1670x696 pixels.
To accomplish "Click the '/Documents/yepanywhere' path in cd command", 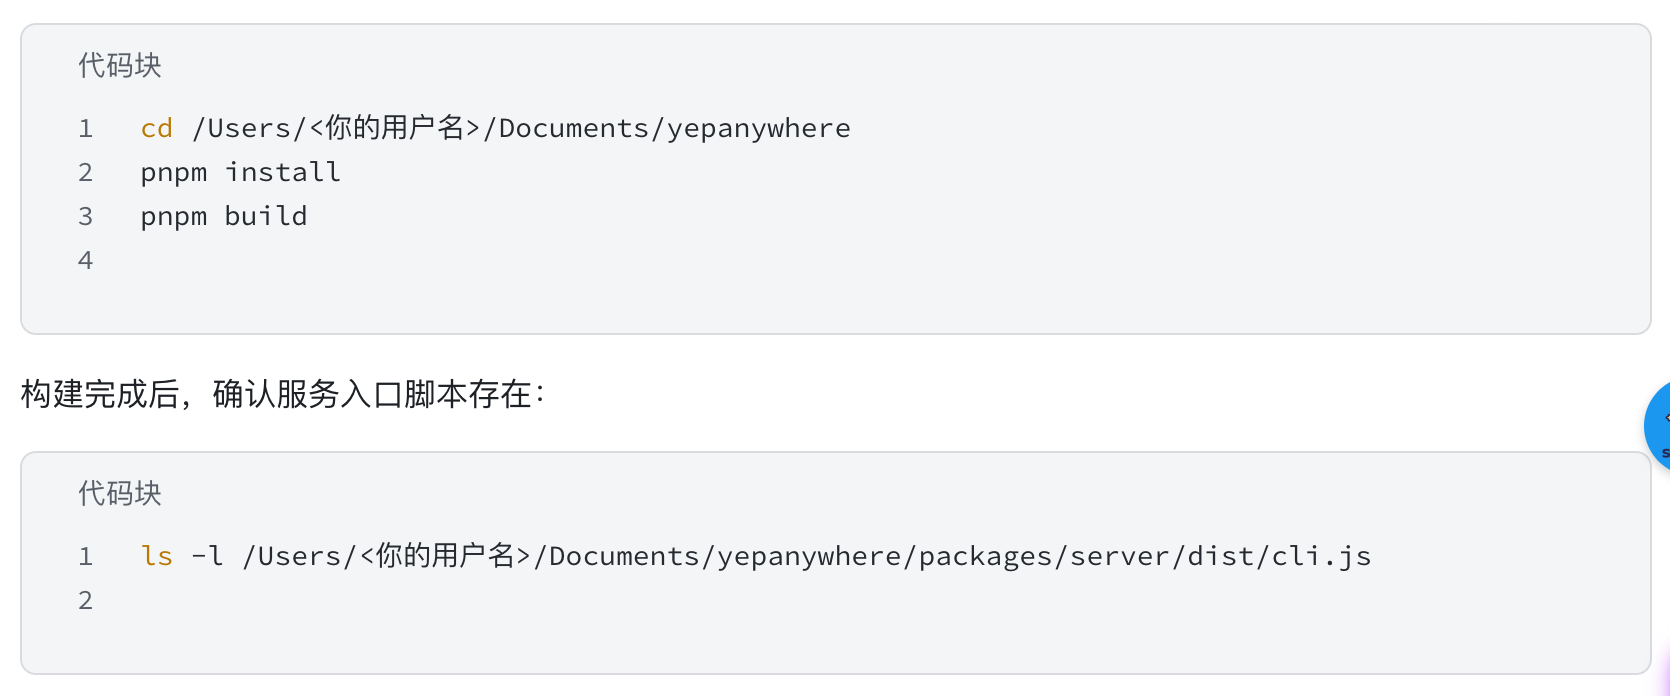I will pos(667,128).
